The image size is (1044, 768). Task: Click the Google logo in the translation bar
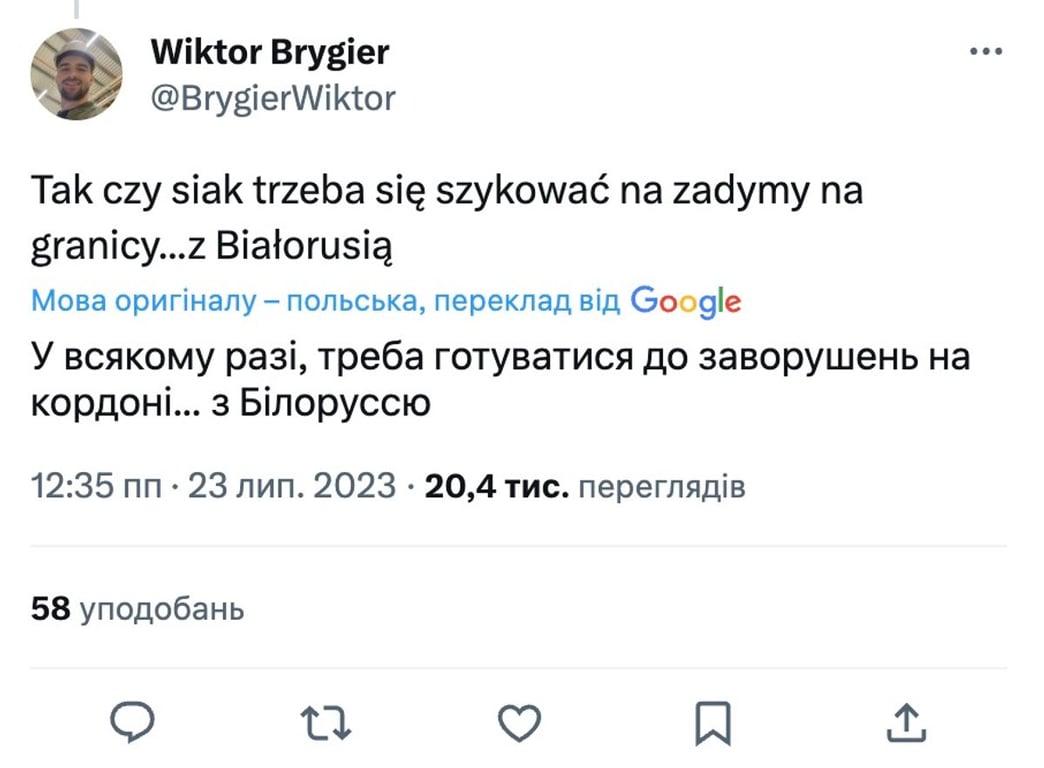[684, 300]
